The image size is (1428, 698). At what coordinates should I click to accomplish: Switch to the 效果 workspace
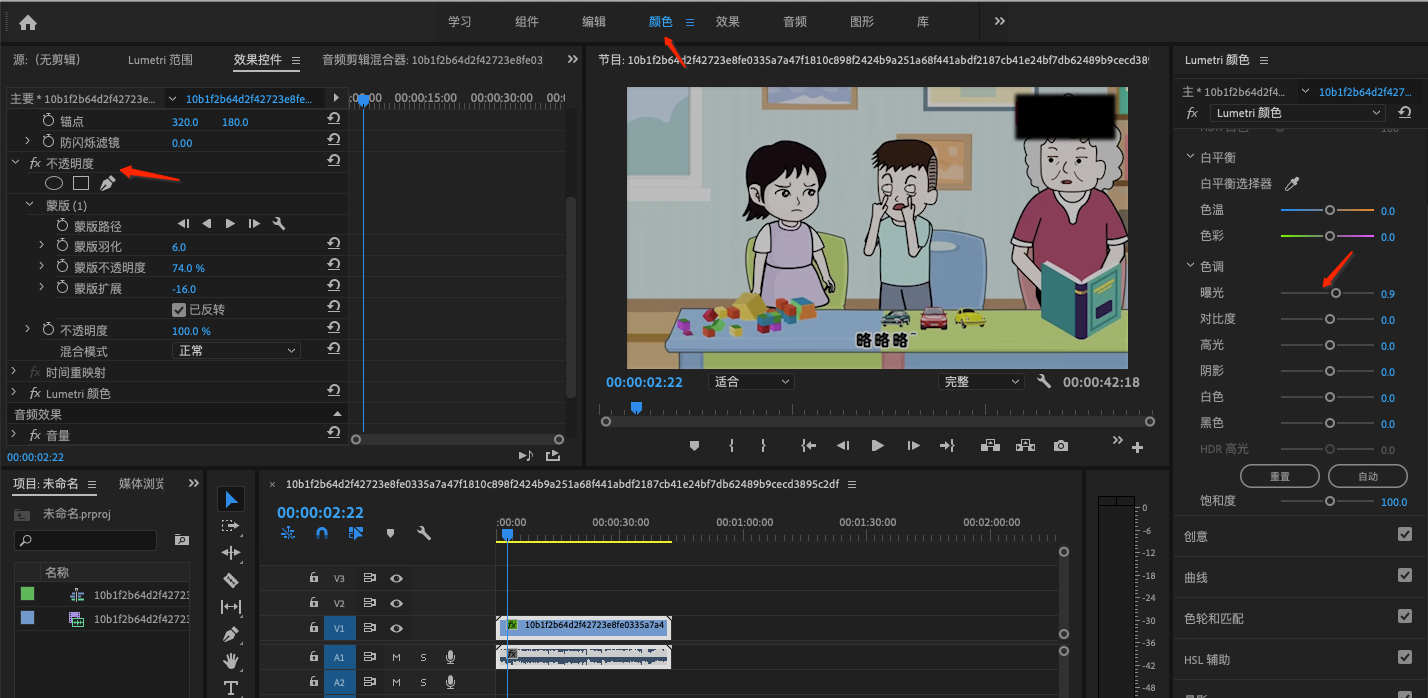point(728,22)
